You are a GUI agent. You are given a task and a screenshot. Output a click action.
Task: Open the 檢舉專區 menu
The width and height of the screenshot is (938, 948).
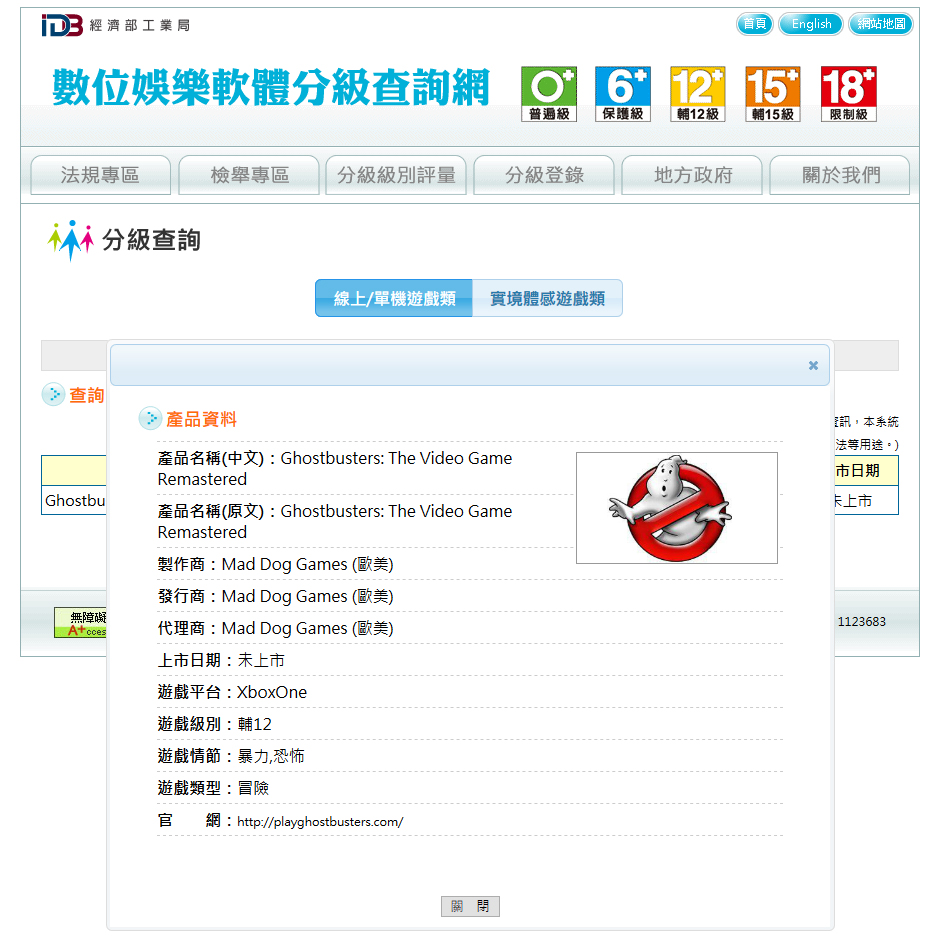[249, 176]
